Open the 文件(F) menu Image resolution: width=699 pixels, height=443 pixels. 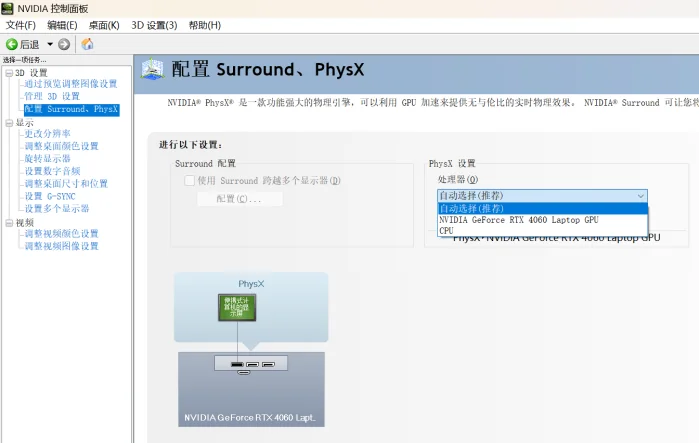click(20, 25)
